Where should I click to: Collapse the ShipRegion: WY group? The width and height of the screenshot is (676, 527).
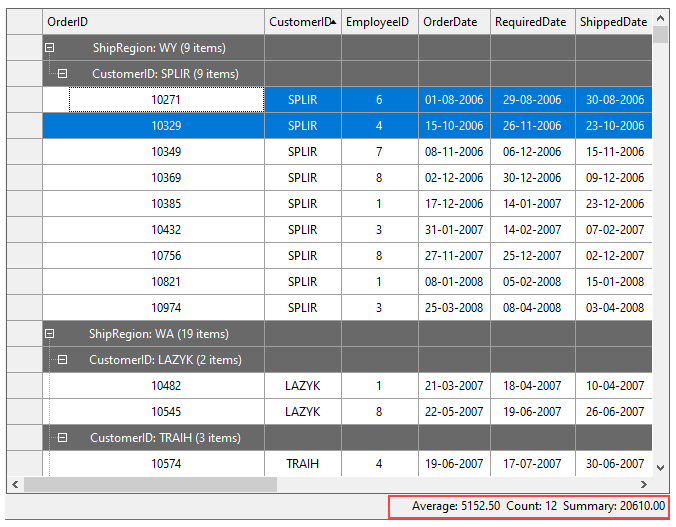(x=50, y=48)
